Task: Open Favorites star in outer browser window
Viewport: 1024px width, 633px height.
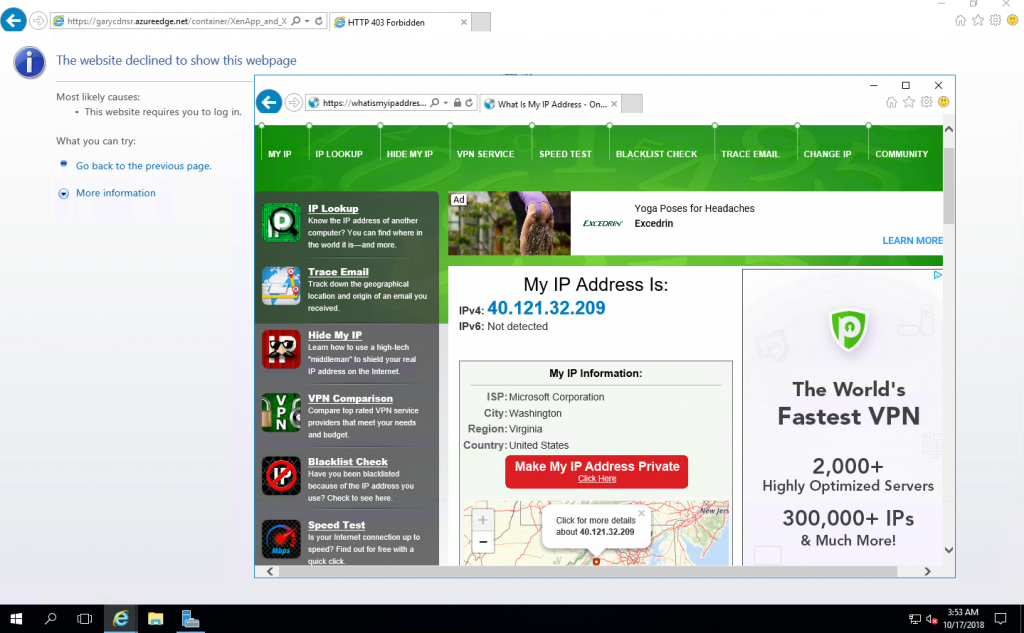Action: click(978, 20)
